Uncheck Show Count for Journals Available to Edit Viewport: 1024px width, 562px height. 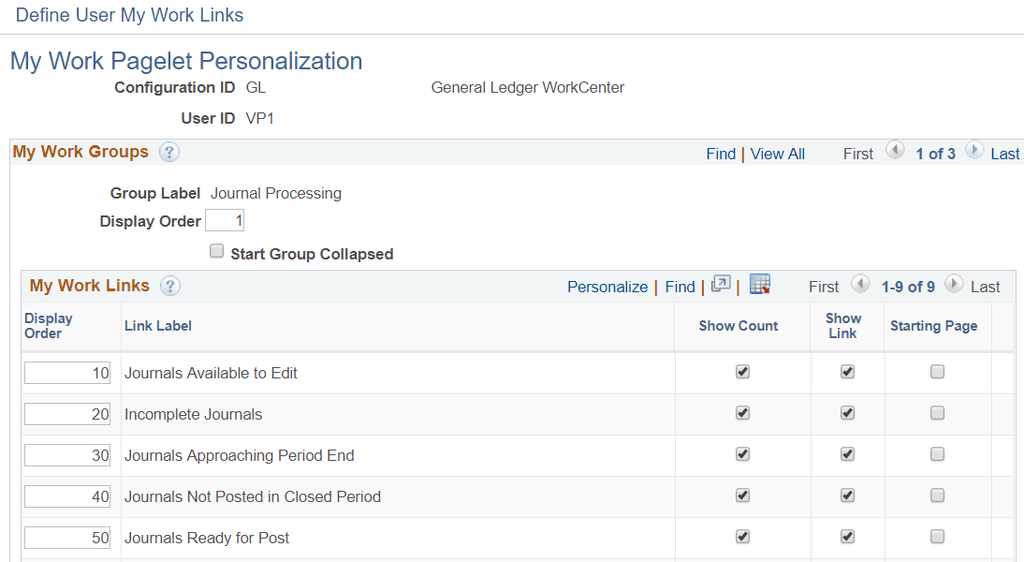click(x=743, y=372)
